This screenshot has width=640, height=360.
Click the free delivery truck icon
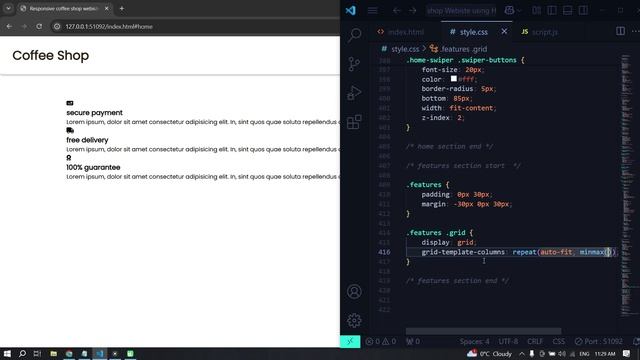click(x=70, y=130)
